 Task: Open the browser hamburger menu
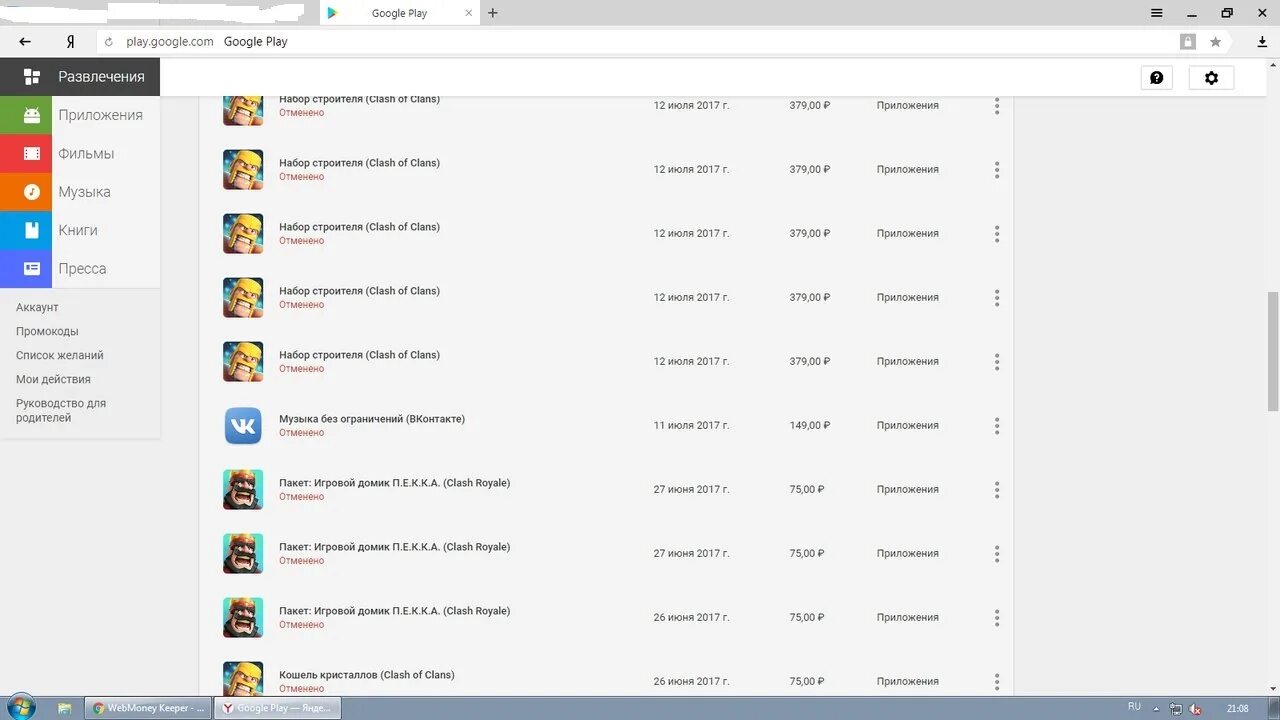coord(1157,13)
